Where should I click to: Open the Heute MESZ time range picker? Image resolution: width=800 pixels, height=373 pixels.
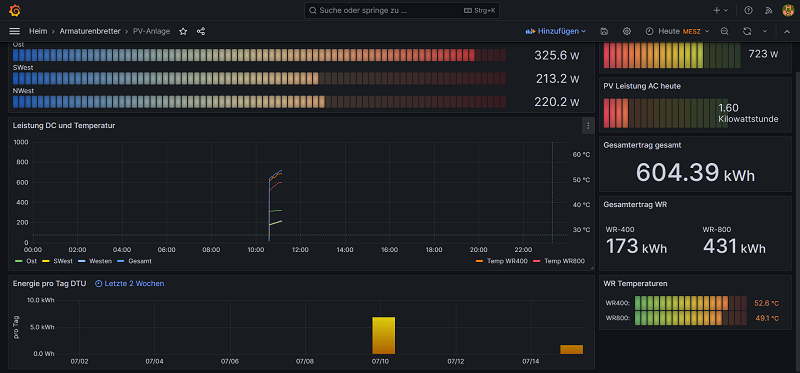[678, 31]
